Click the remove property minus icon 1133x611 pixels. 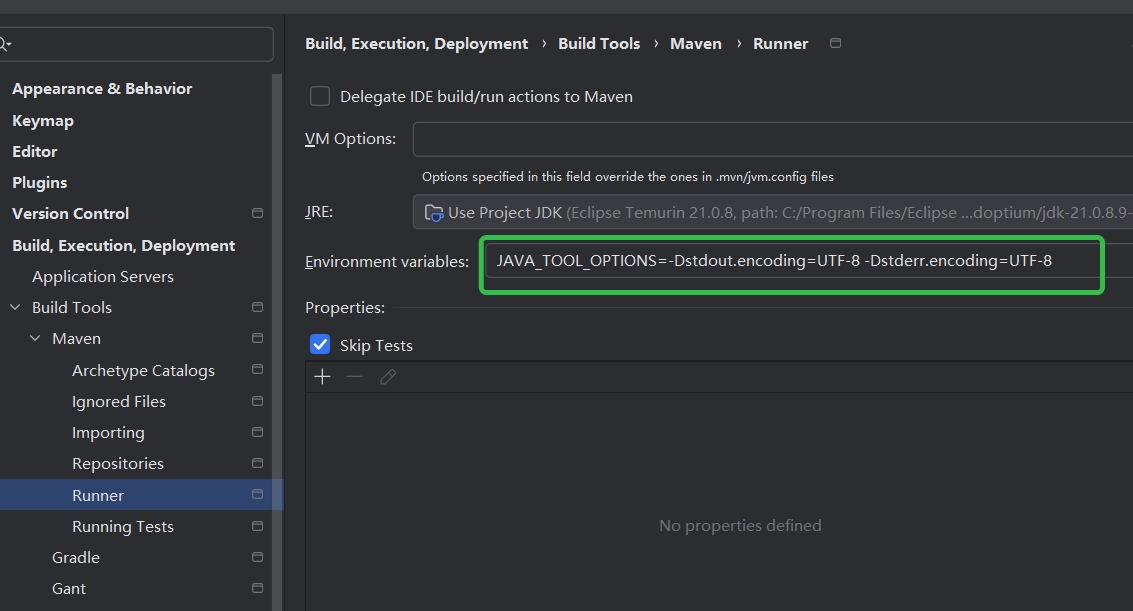(x=354, y=376)
